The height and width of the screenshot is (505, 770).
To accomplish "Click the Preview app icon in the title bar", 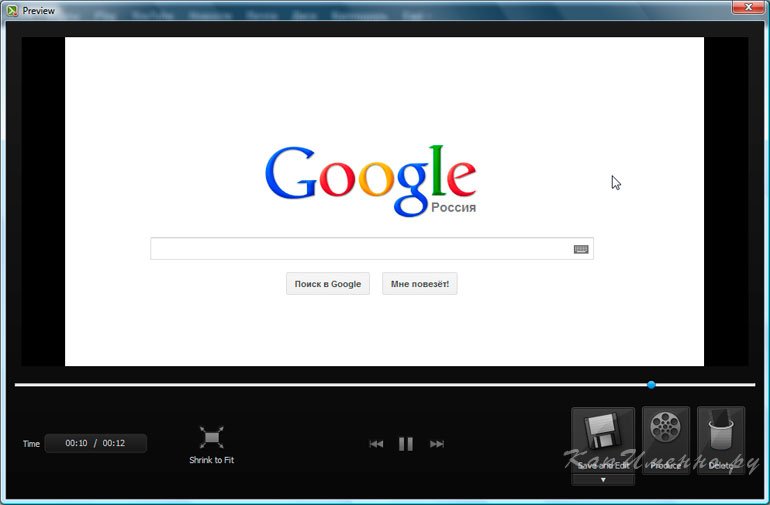I will click(12, 10).
